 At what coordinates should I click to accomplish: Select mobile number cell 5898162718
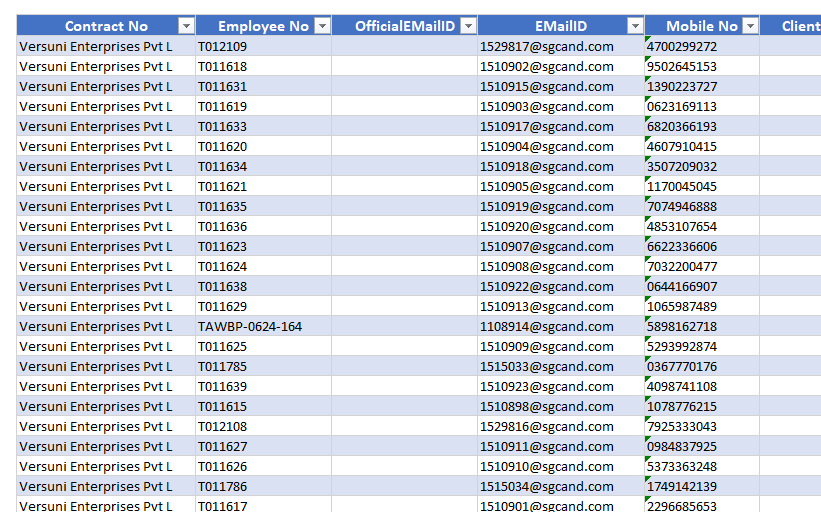(702, 326)
